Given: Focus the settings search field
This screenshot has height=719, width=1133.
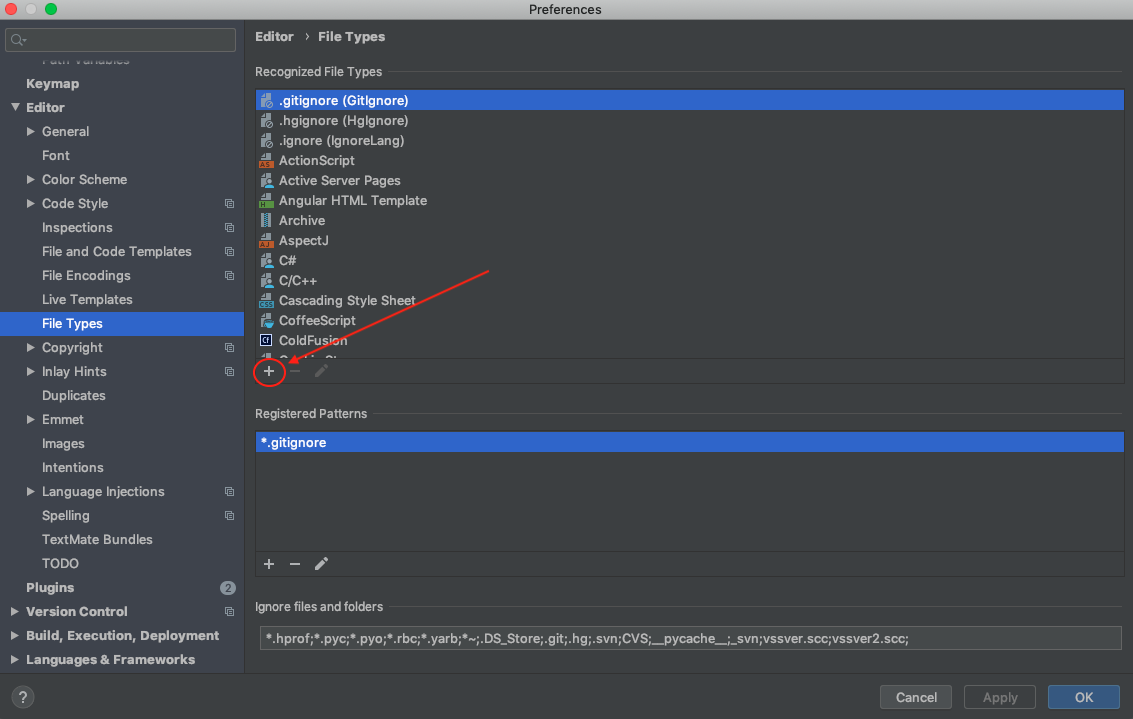Looking at the screenshot, I should pyautogui.click(x=121, y=40).
